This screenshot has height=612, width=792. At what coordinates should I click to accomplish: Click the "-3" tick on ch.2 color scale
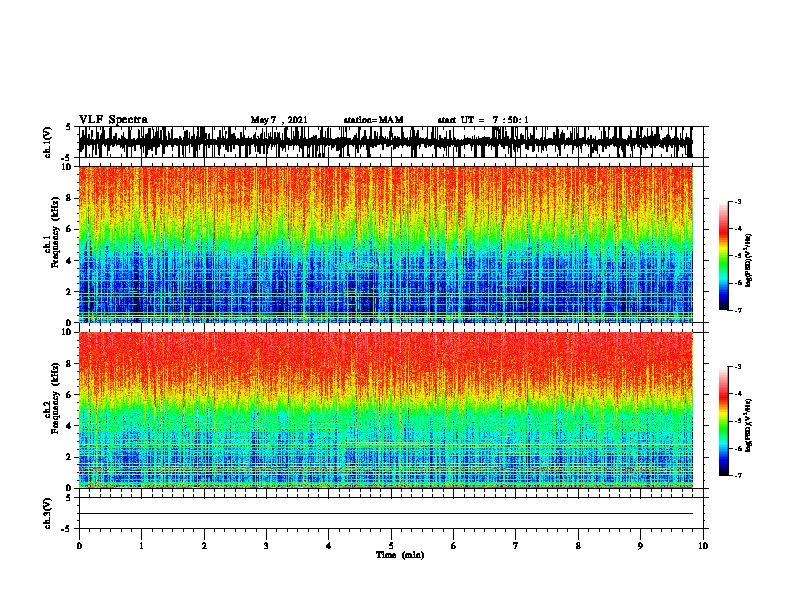[x=737, y=367]
